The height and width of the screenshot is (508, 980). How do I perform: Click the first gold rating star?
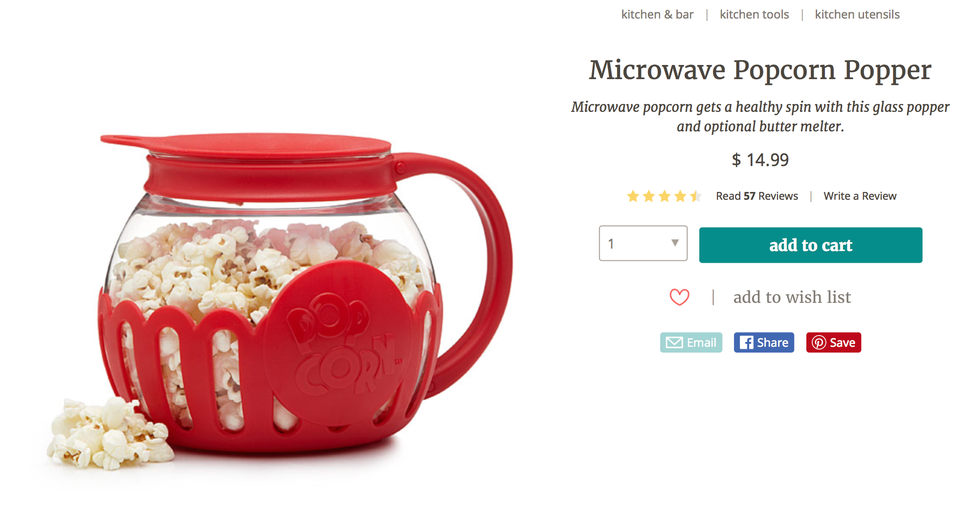click(x=633, y=196)
